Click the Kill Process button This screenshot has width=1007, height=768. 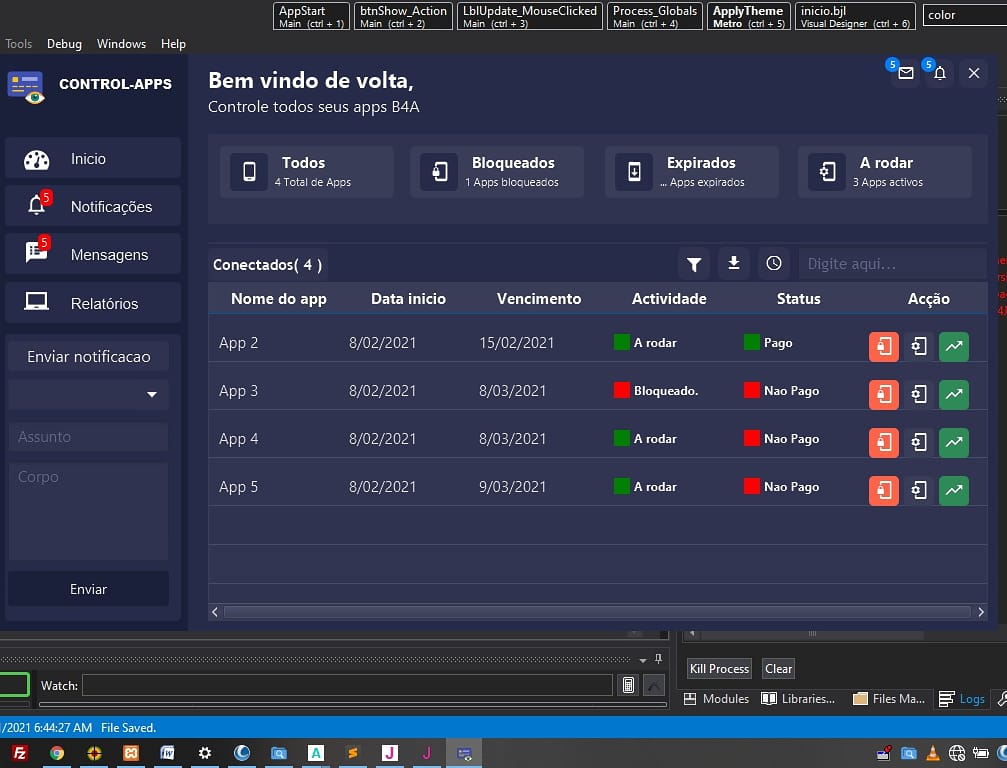[x=719, y=668]
